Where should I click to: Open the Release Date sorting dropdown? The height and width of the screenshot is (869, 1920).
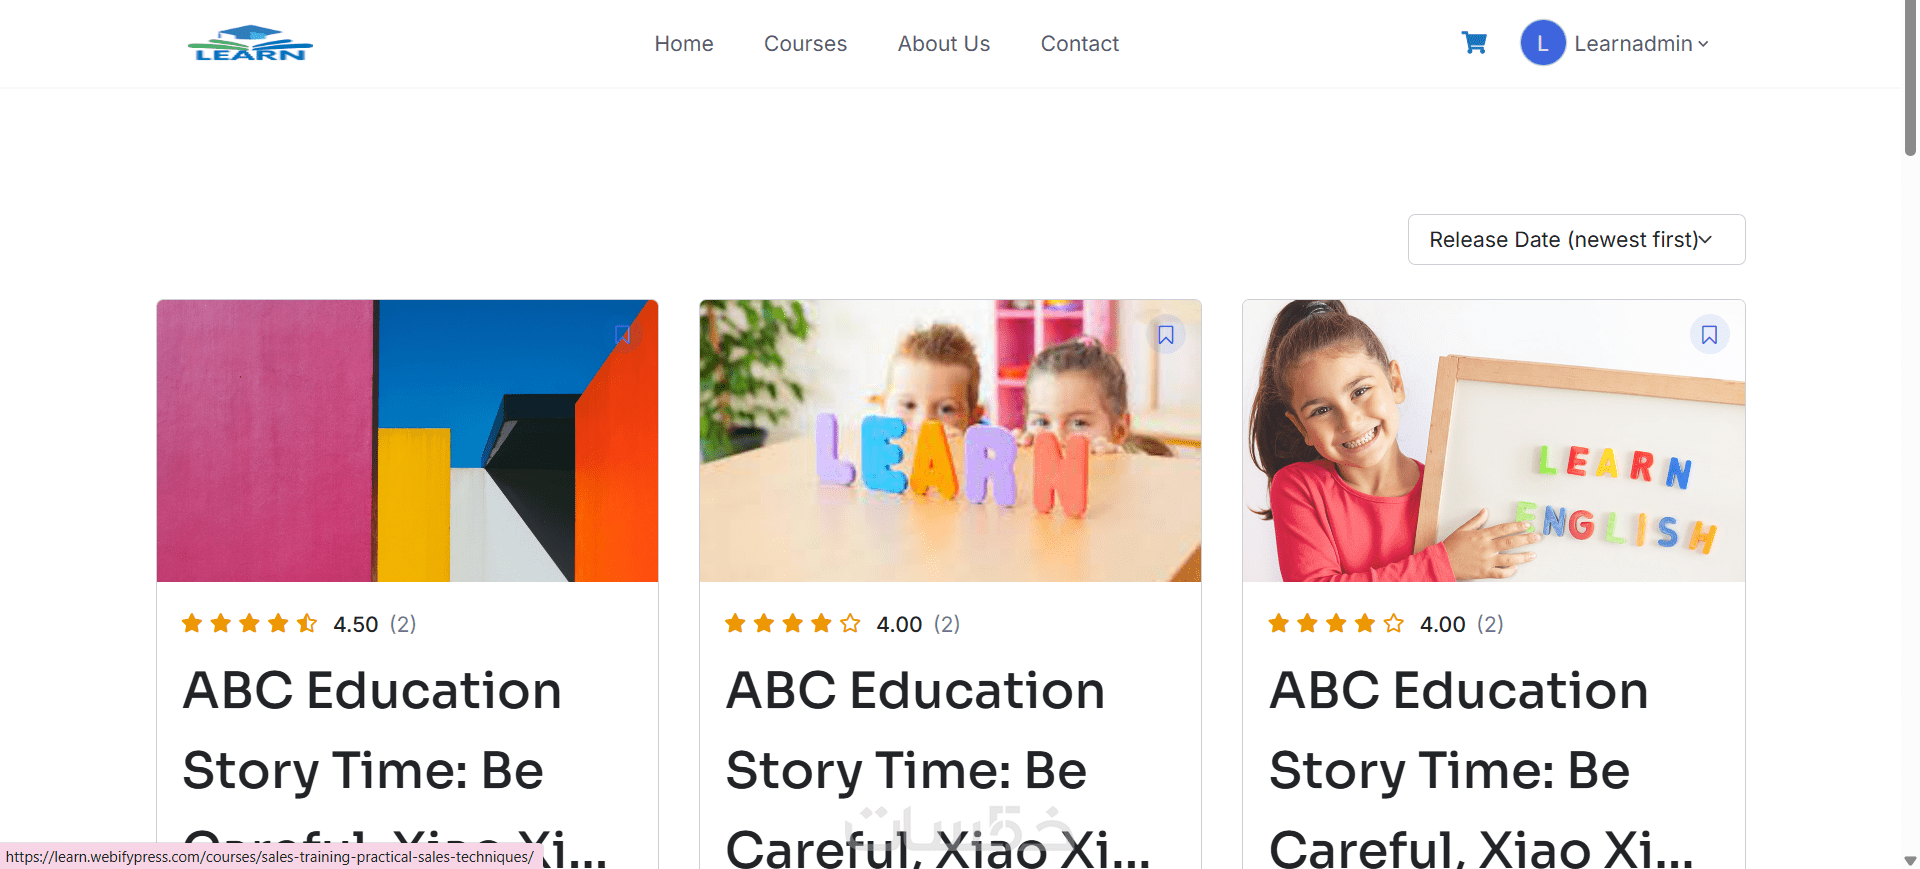1576,240
